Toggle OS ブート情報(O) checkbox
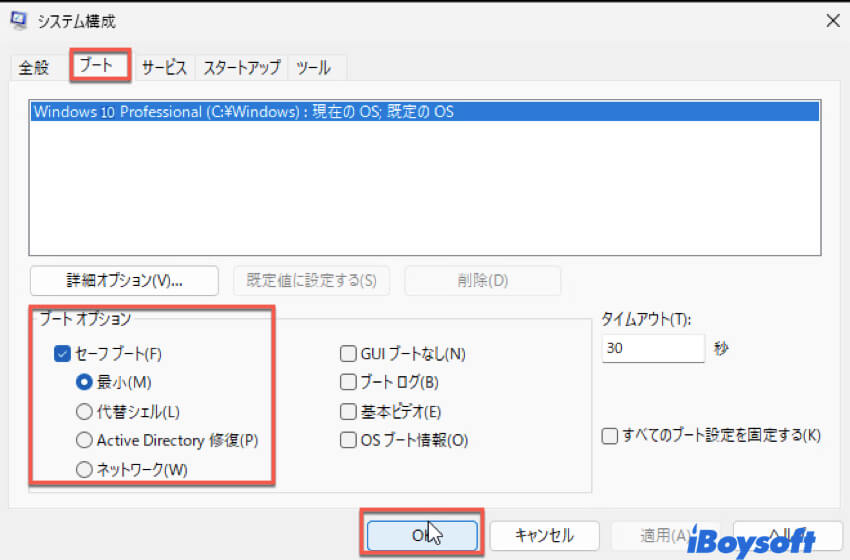 click(348, 440)
